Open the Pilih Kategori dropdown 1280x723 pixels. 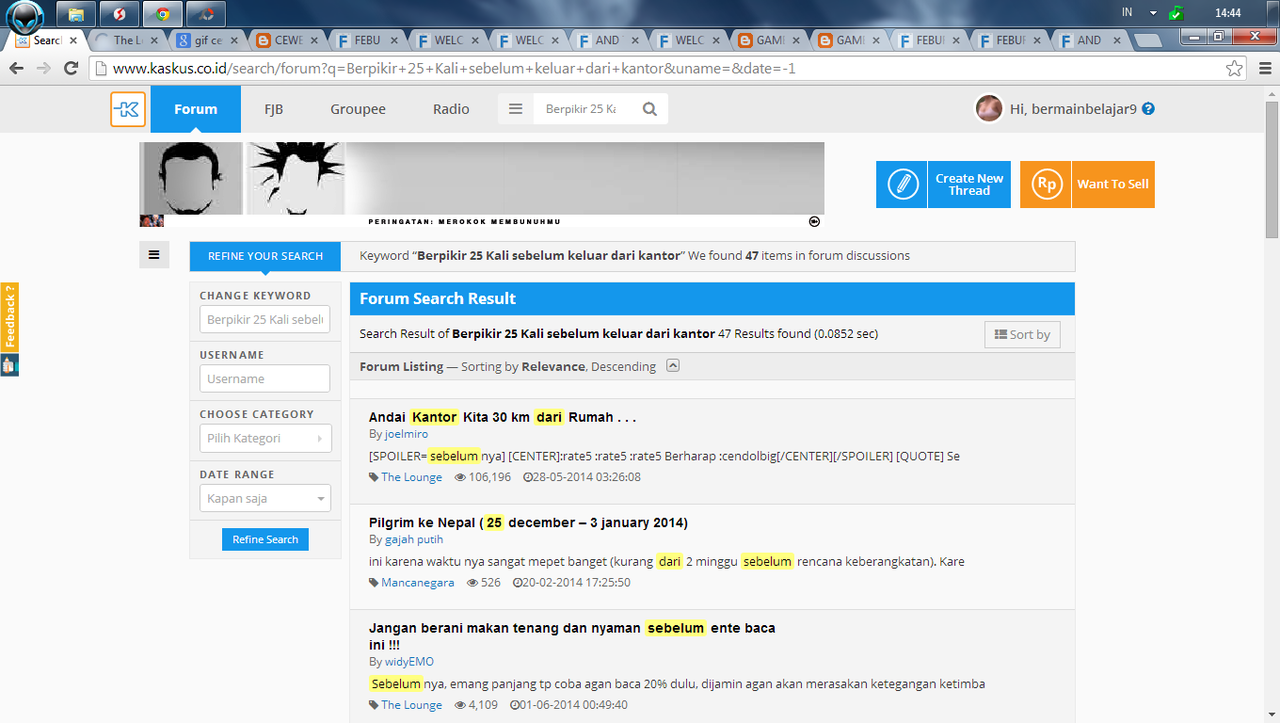tap(265, 438)
